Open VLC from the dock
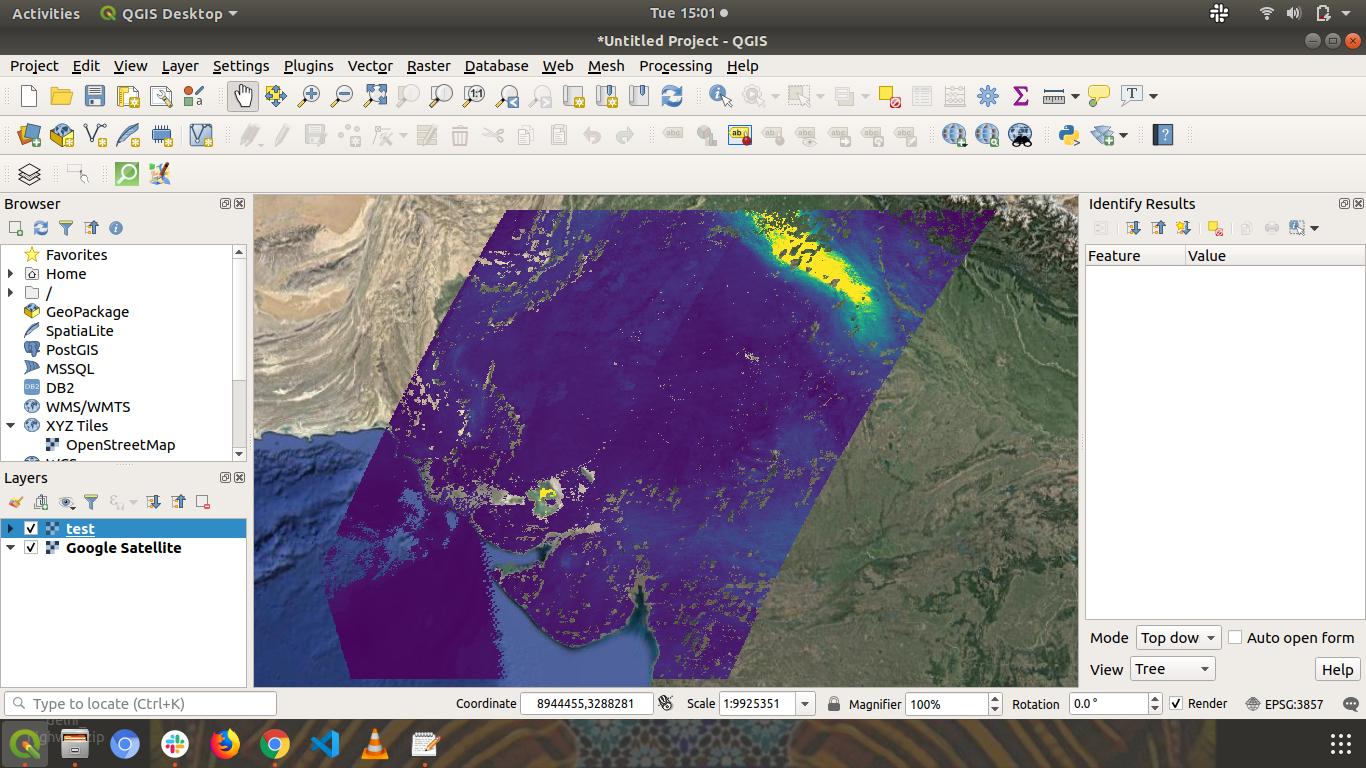Image resolution: width=1366 pixels, height=768 pixels. tap(375, 744)
